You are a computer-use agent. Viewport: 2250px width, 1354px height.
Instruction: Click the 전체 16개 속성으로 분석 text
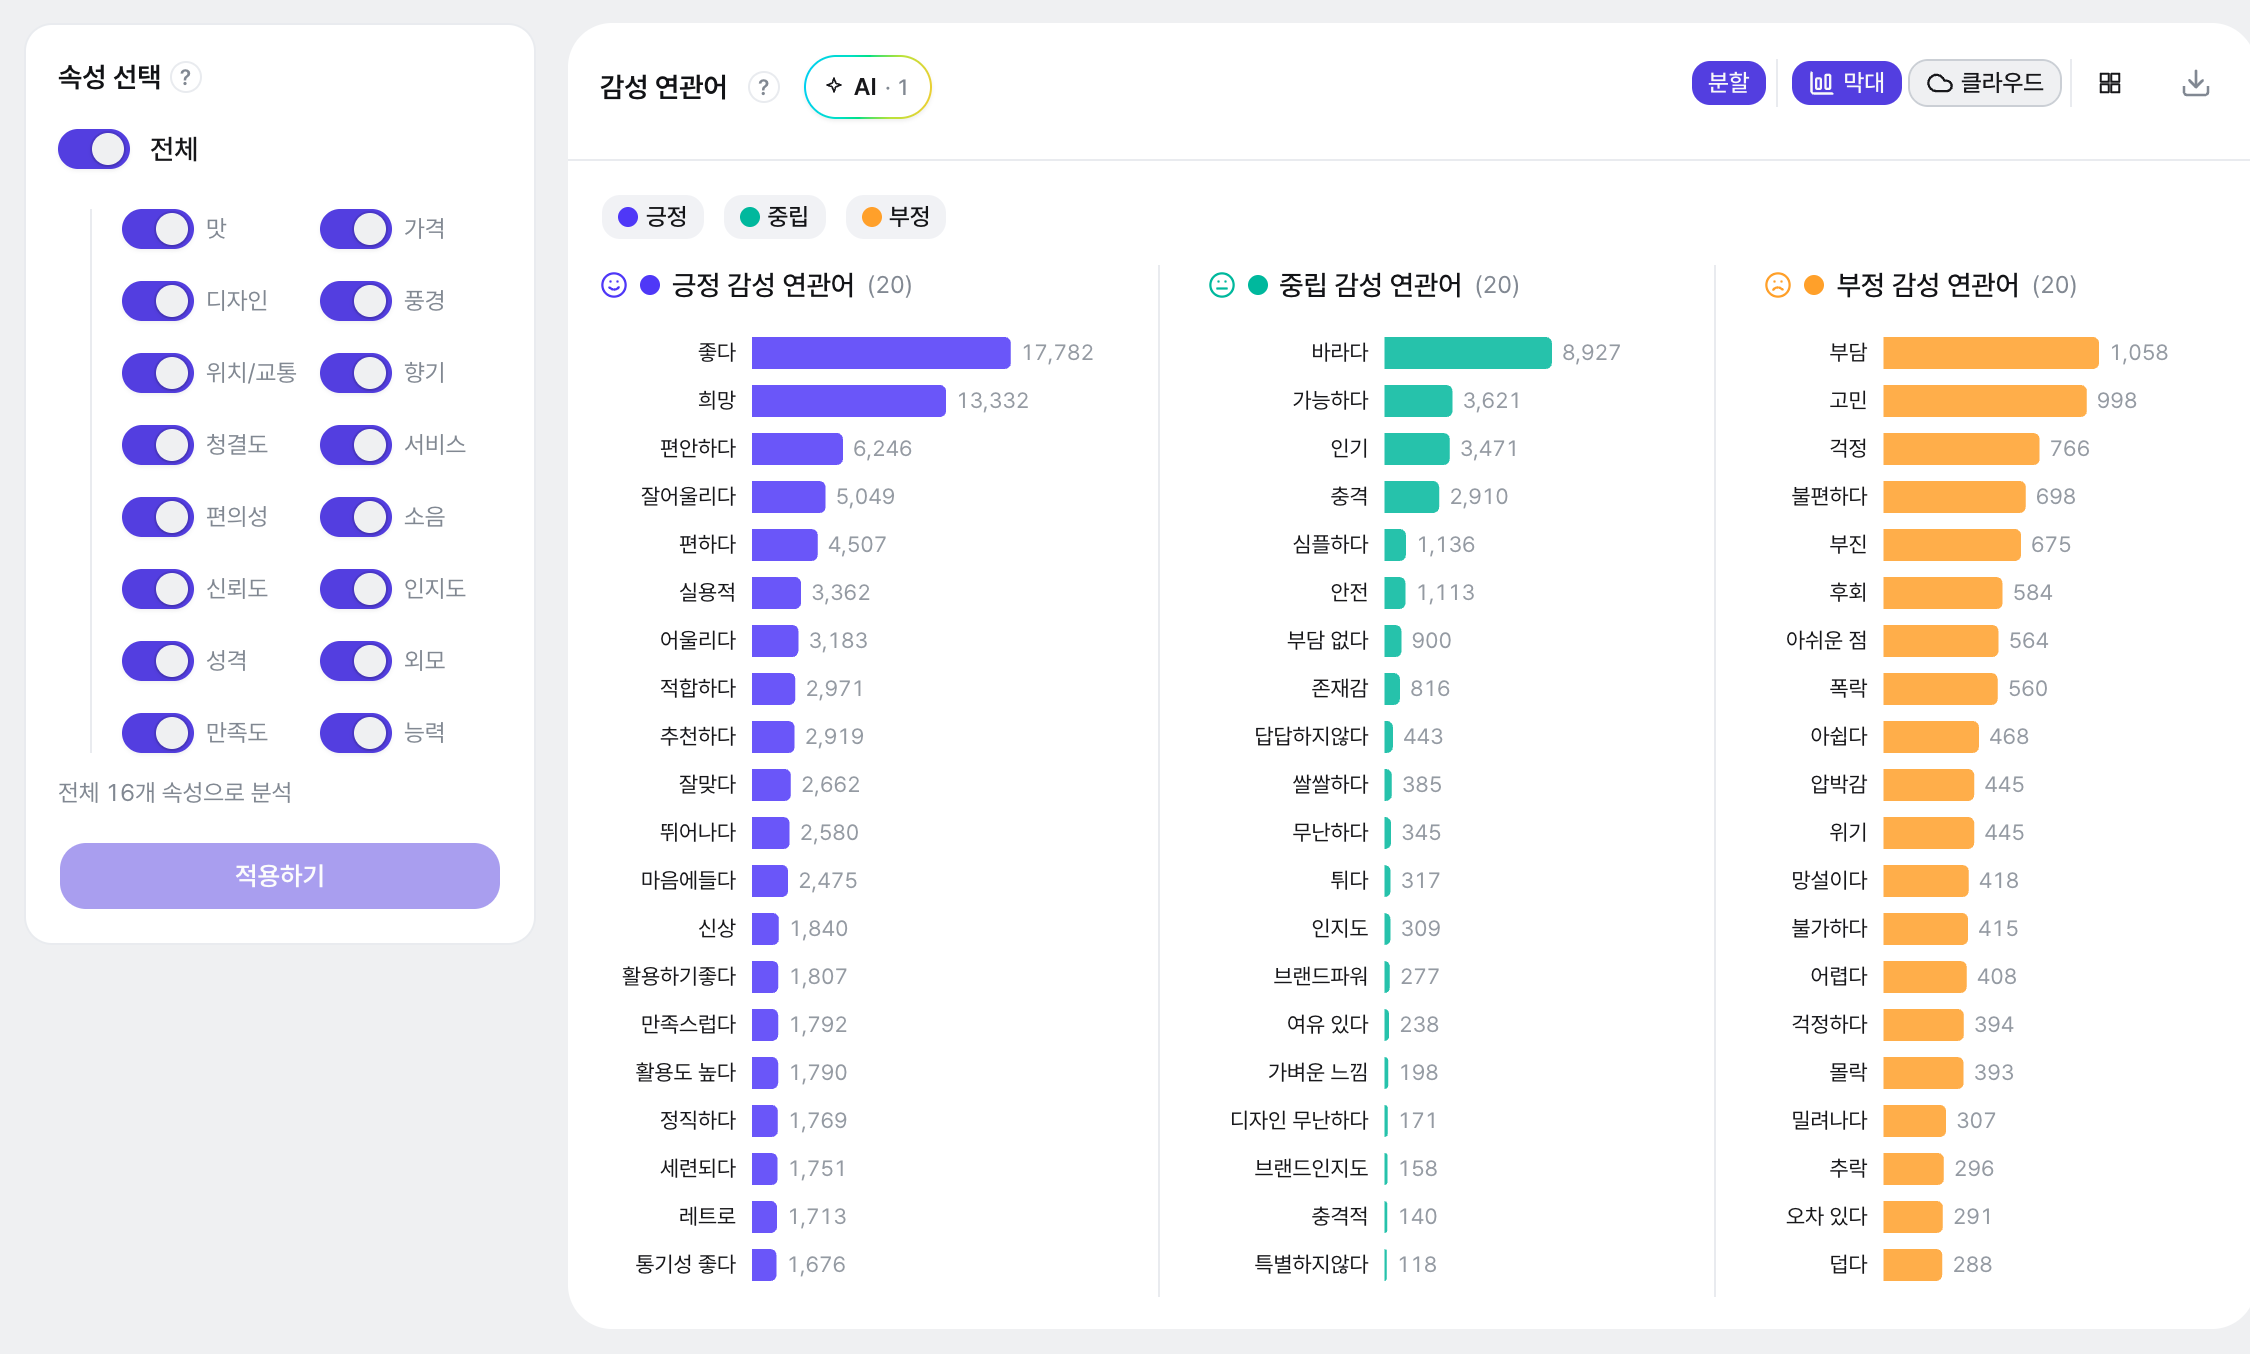[175, 793]
